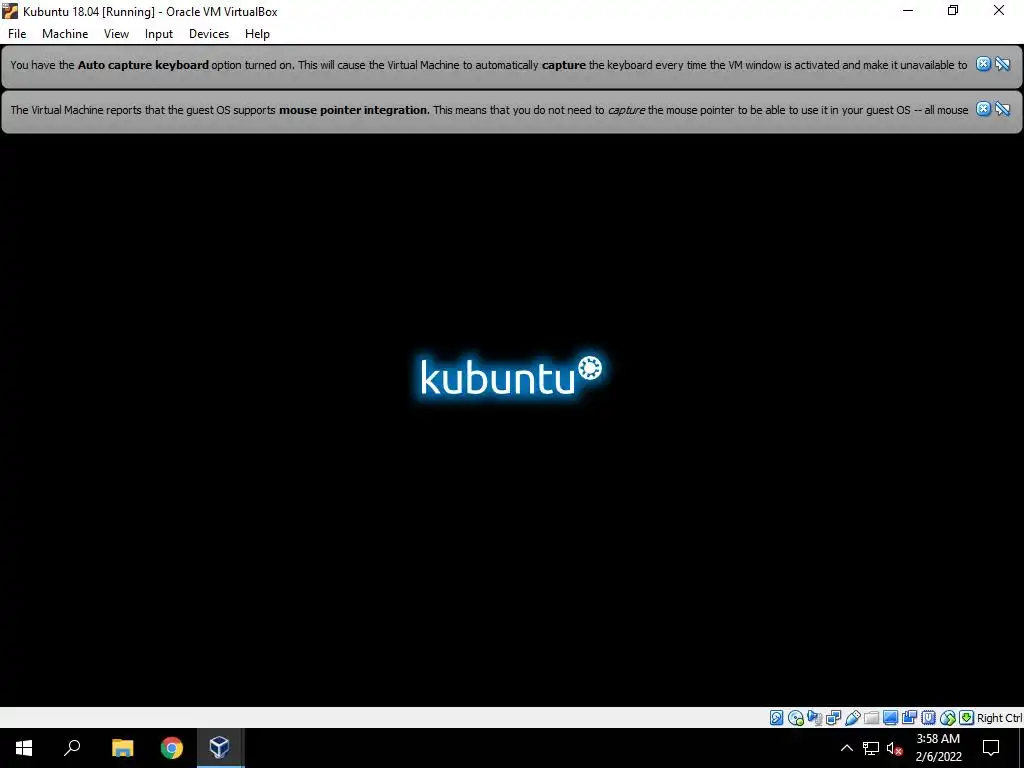This screenshot has height=768, width=1024.
Task: Click the kubuntu boot splash logo
Action: coord(511,375)
